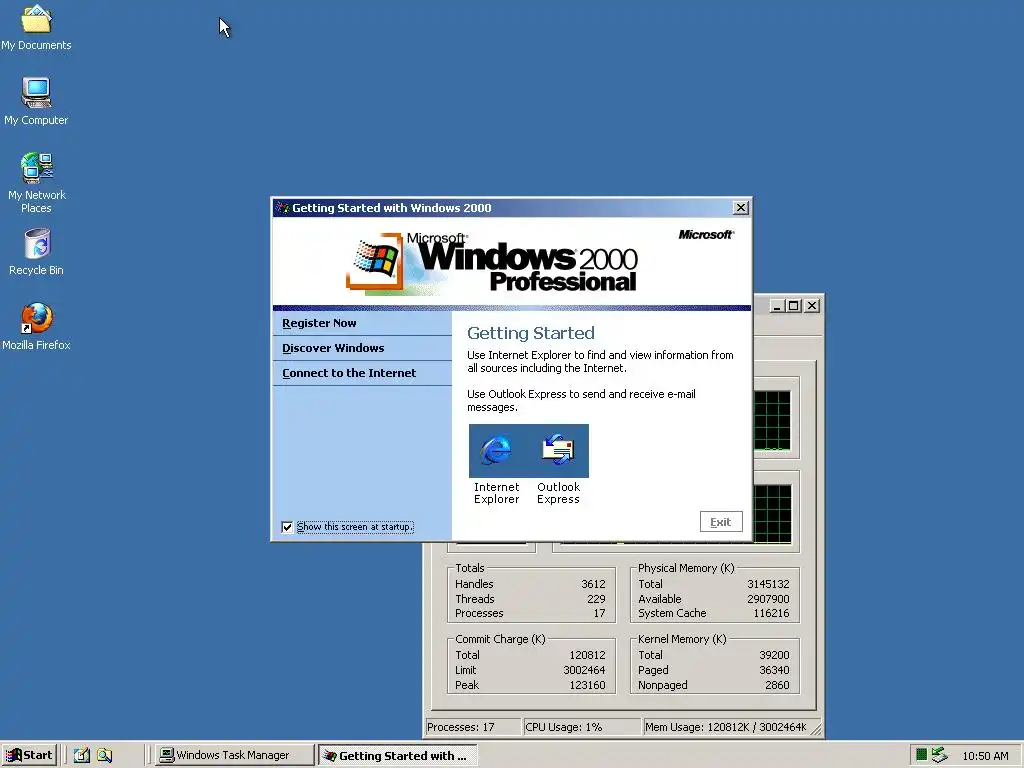
Task: Click CPU Usage: 1% status entry
Action: click(581, 727)
